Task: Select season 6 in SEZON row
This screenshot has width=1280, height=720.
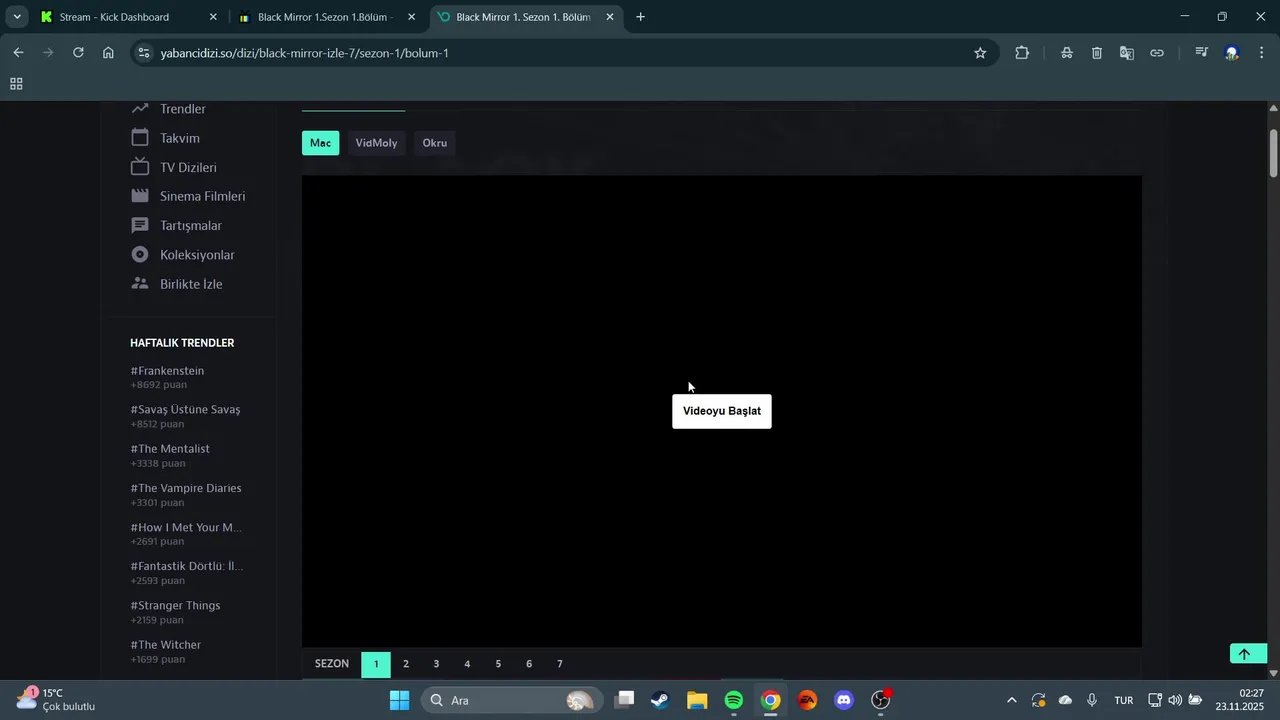Action: [529, 664]
